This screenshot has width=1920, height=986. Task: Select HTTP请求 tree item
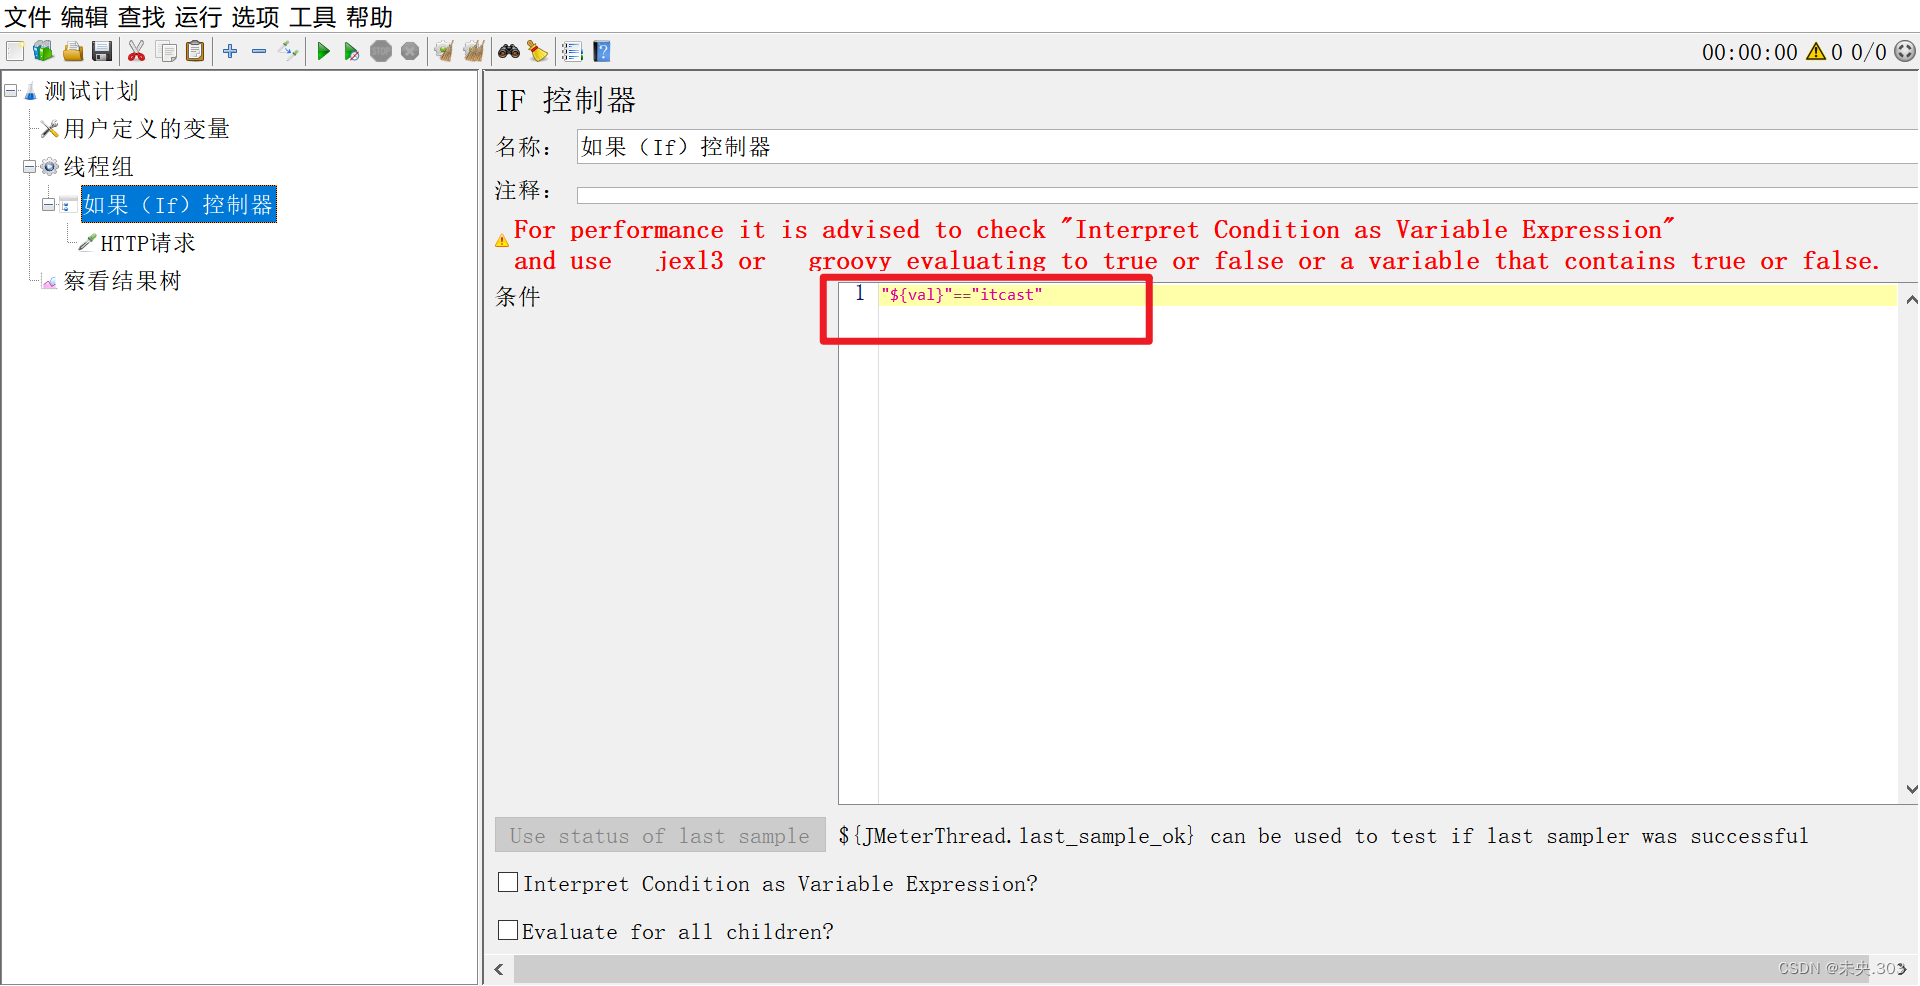[x=148, y=243]
